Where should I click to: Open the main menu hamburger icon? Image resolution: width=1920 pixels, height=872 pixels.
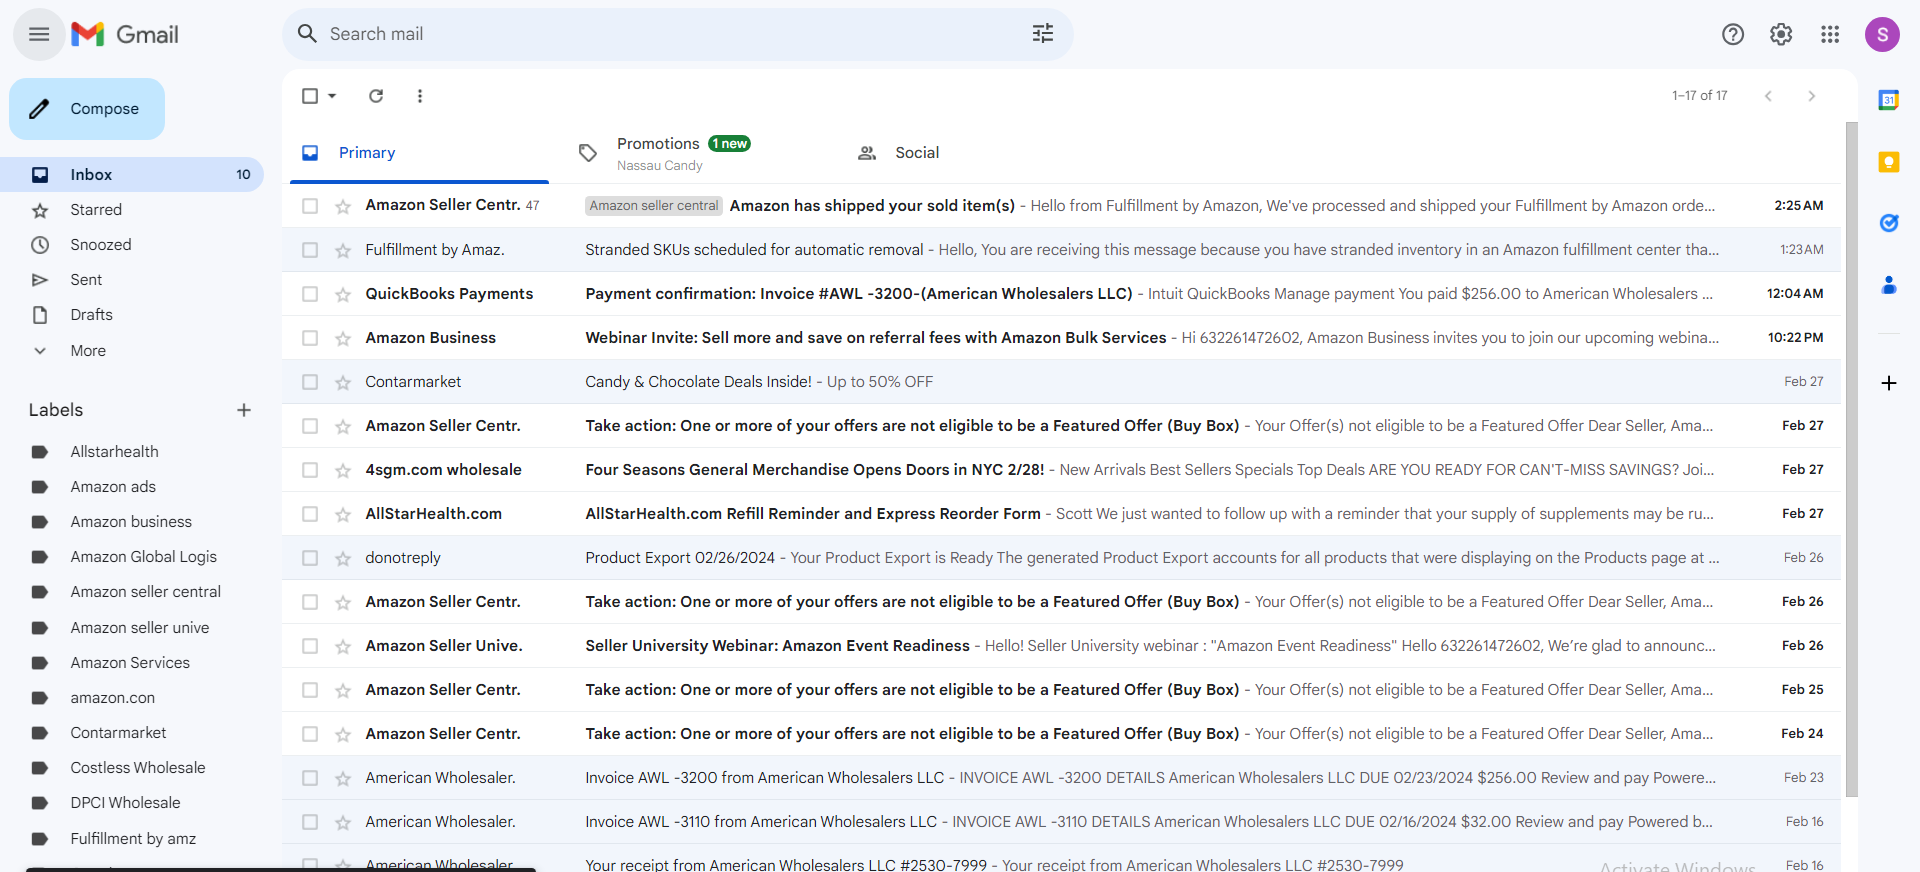(39, 34)
